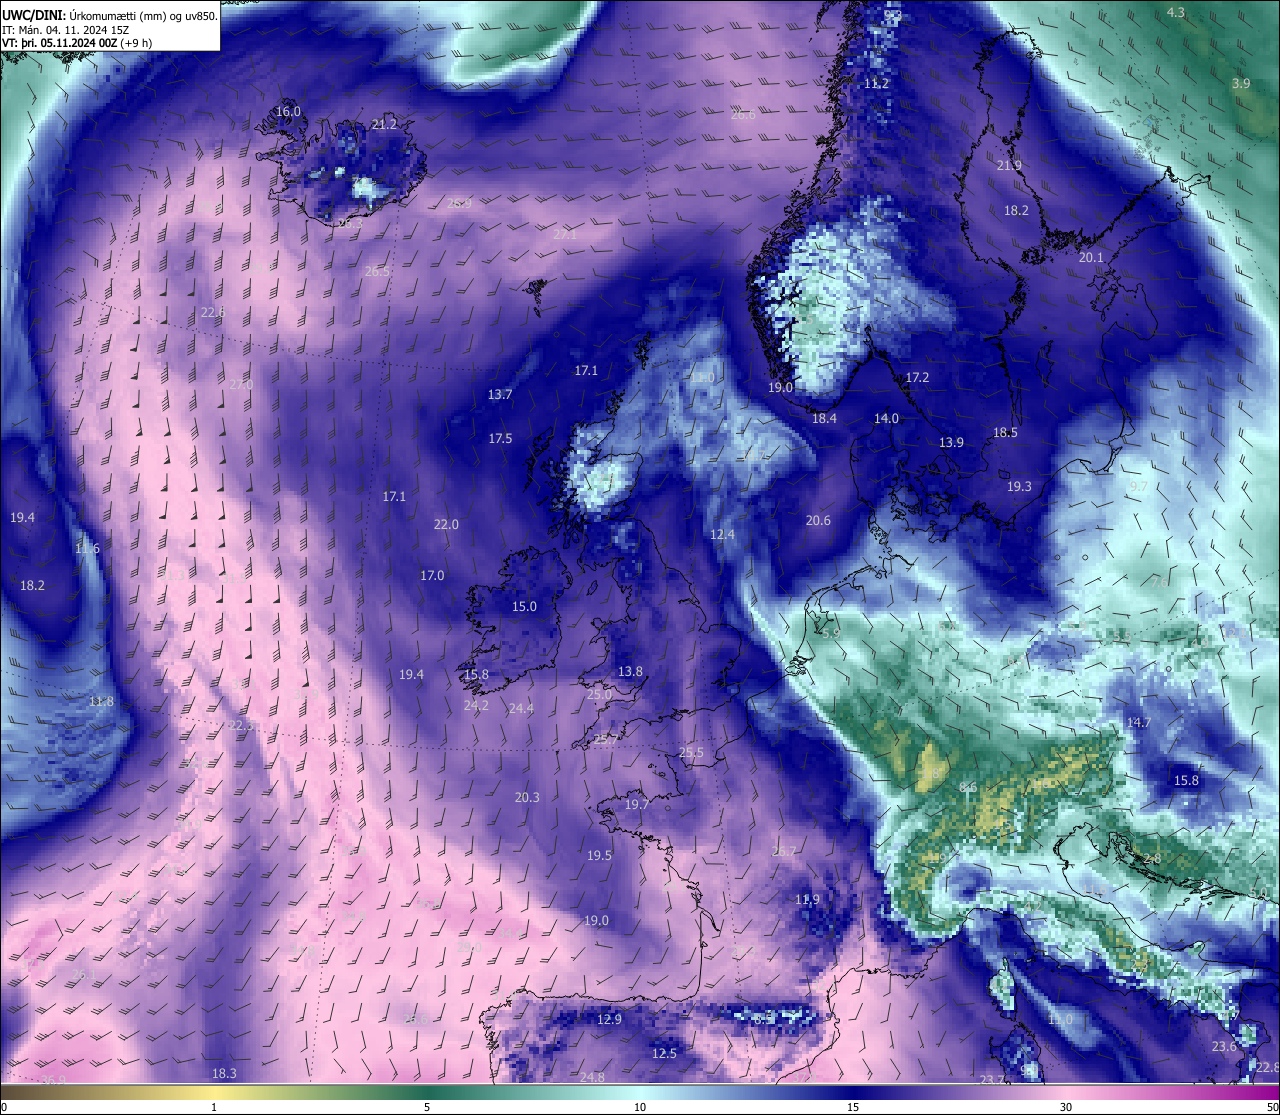Click the 18.4 value south of Norway
1280x1115 pixels.
point(824,418)
